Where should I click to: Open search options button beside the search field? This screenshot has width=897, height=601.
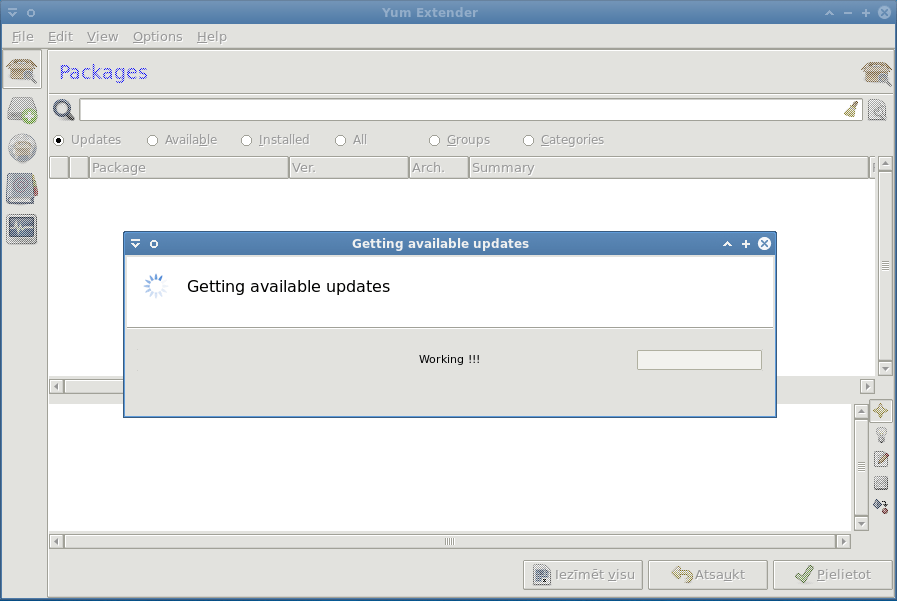pos(877,110)
